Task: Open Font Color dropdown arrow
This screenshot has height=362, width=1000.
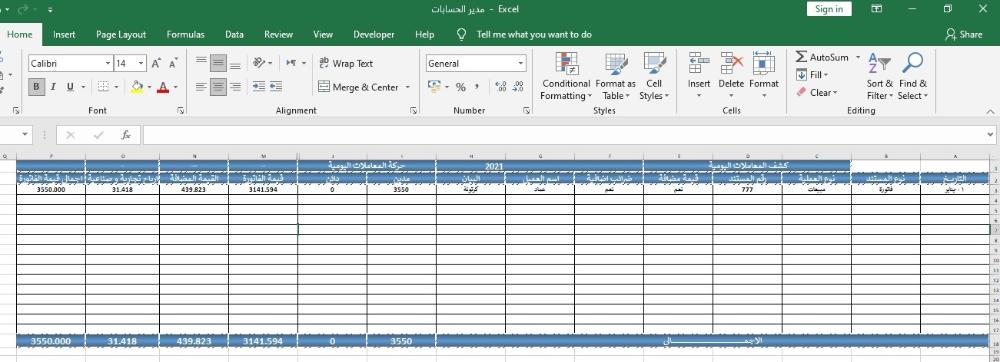Action: tap(175, 87)
